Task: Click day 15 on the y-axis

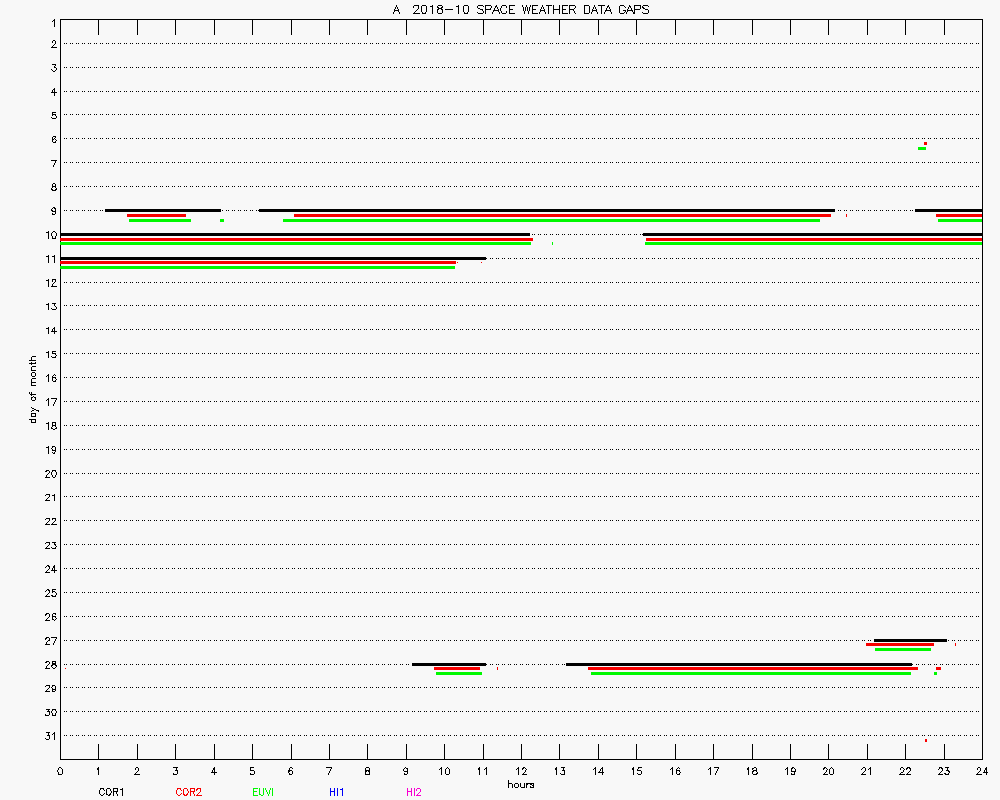Action: tap(49, 354)
